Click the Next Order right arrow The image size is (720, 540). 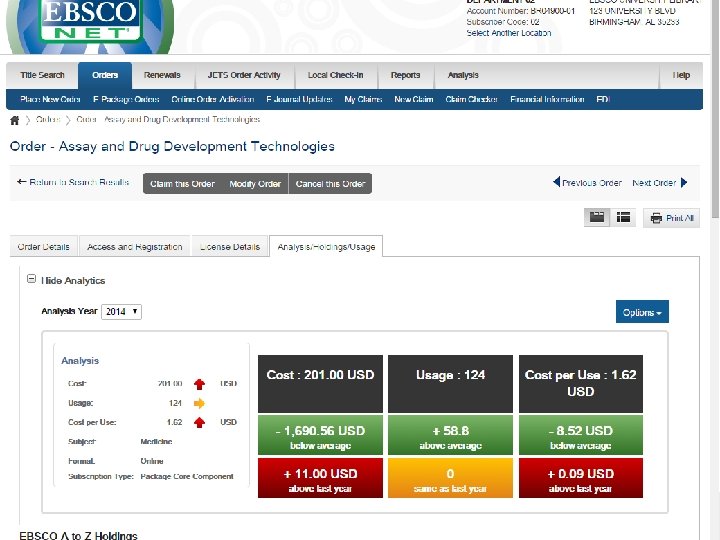[x=684, y=183]
